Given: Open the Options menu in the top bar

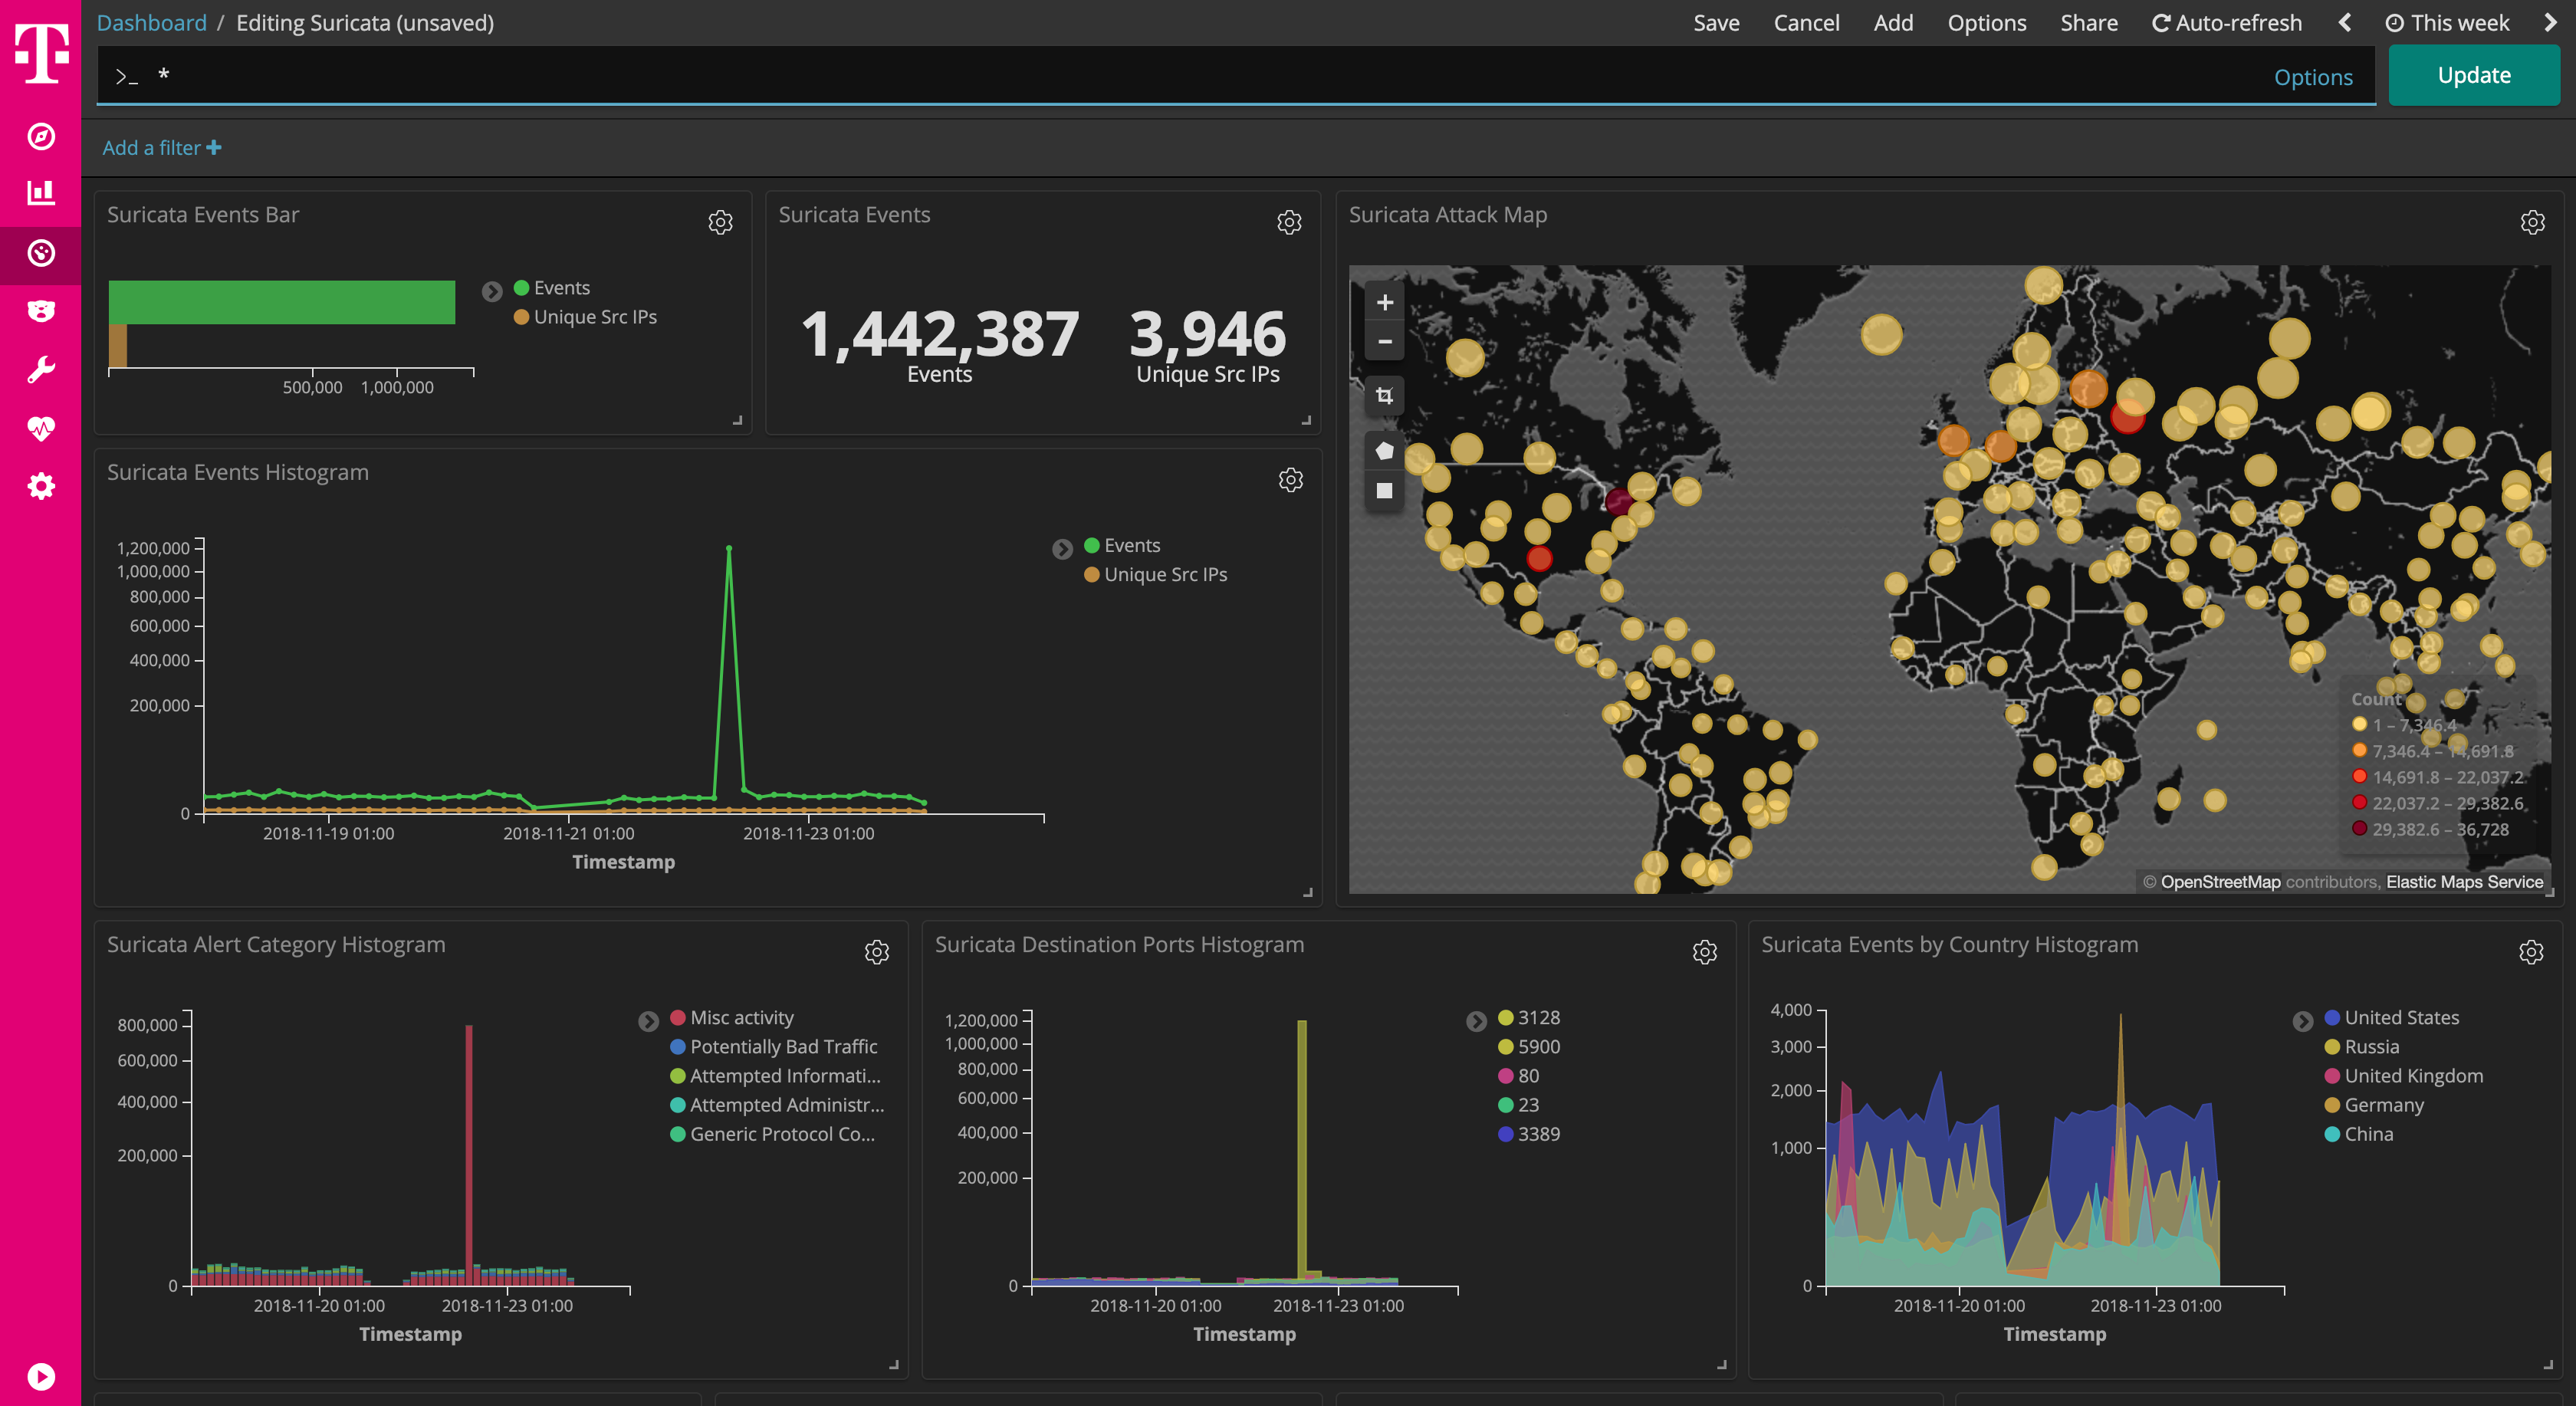Looking at the screenshot, I should click(1987, 22).
